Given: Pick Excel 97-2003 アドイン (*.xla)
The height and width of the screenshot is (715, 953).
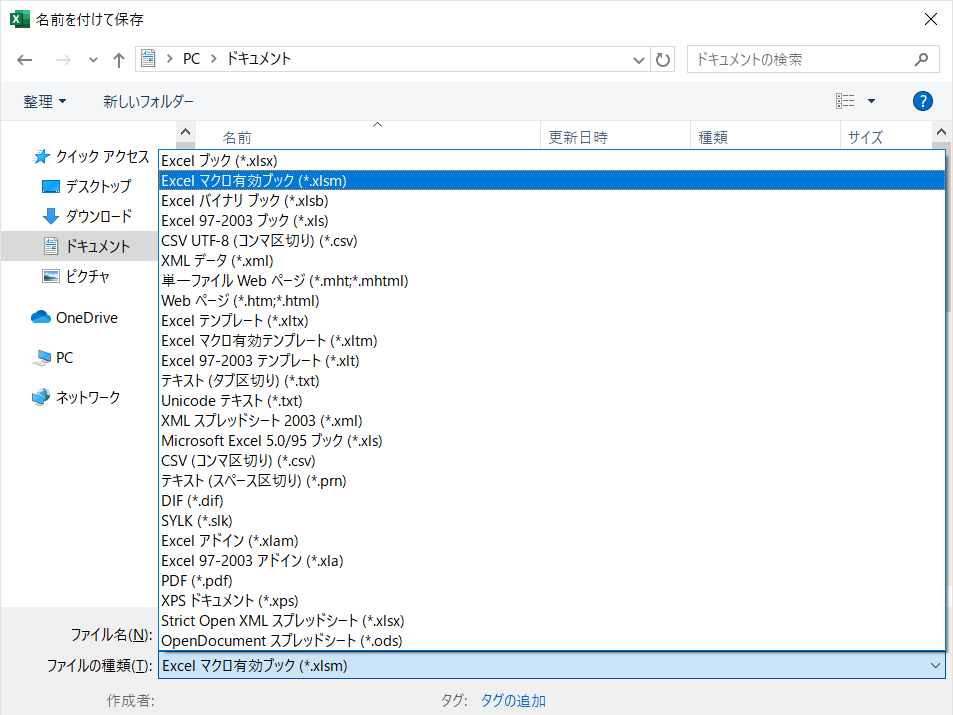Looking at the screenshot, I should click(x=552, y=561).
